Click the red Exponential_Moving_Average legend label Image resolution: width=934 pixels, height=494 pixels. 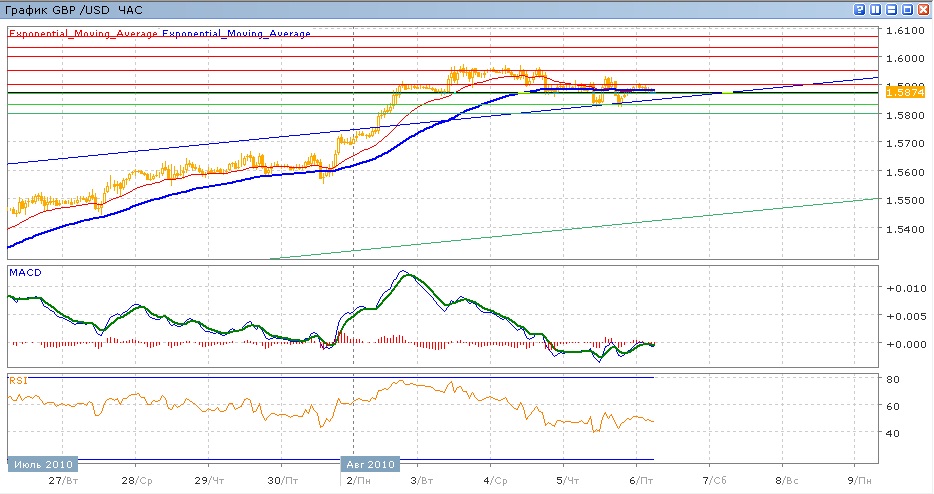83,33
